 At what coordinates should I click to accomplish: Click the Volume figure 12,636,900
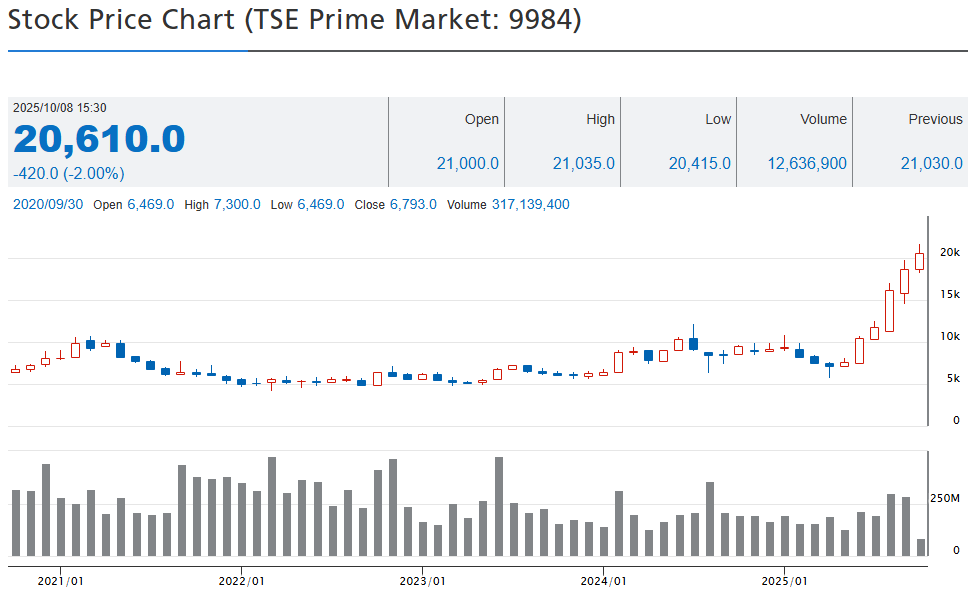807,163
